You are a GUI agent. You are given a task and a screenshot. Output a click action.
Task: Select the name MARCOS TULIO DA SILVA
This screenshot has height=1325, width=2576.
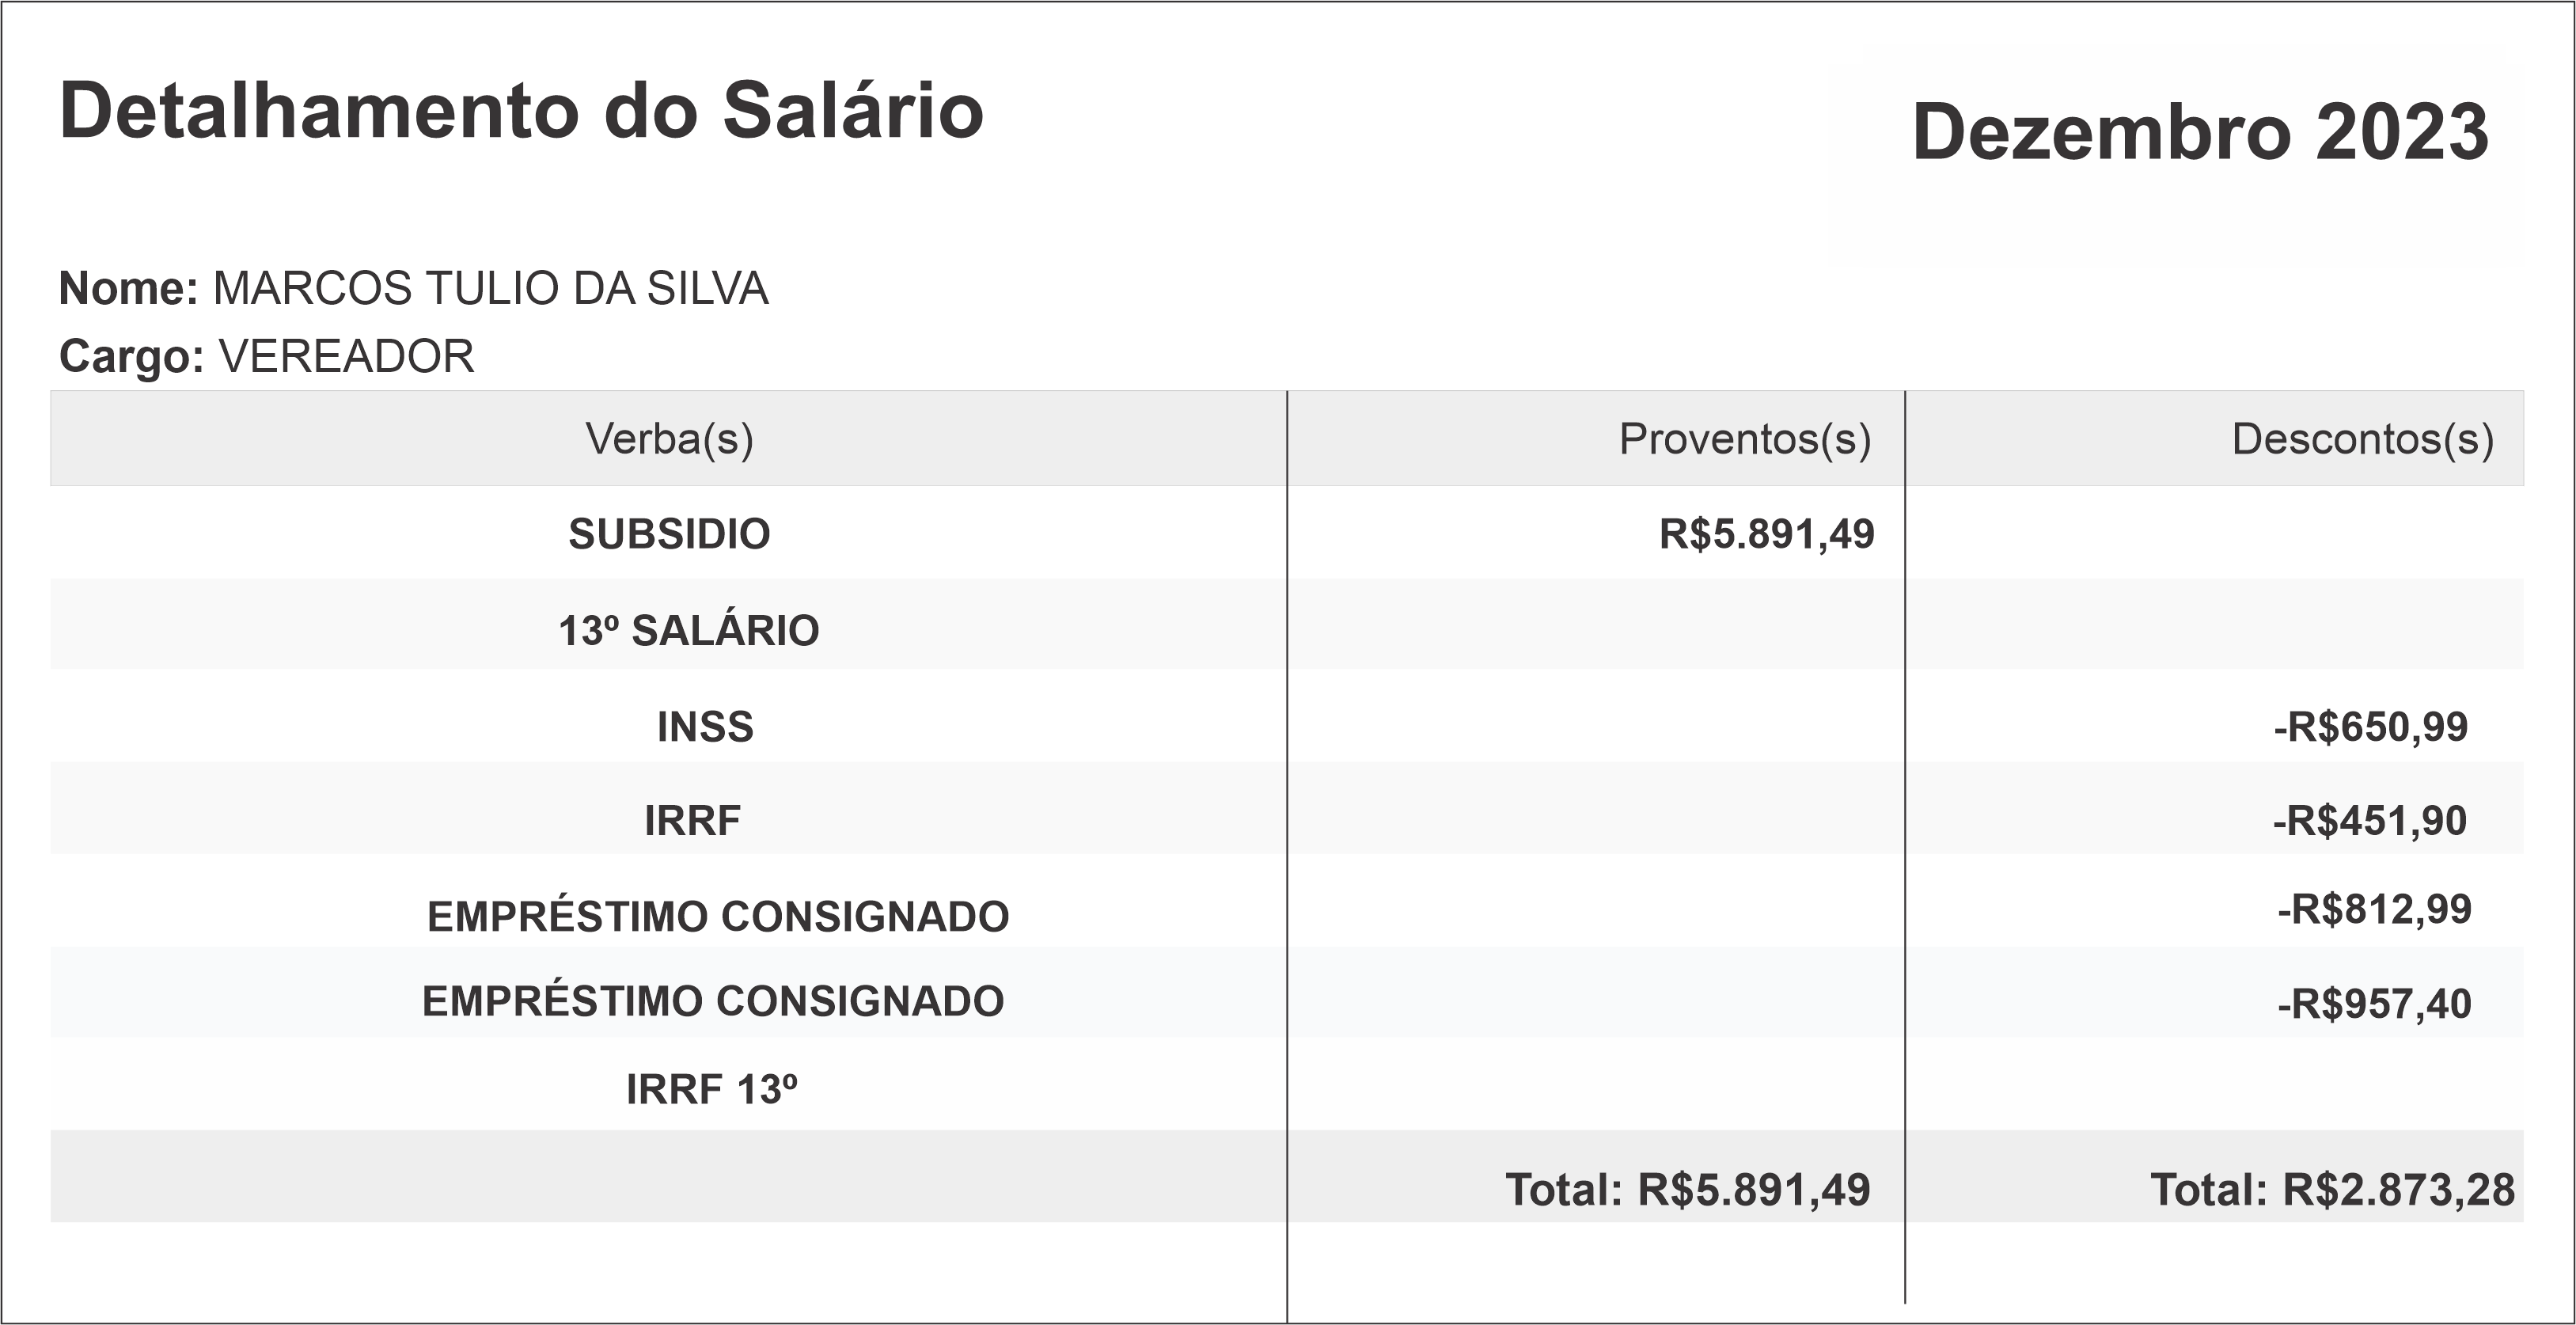click(490, 289)
